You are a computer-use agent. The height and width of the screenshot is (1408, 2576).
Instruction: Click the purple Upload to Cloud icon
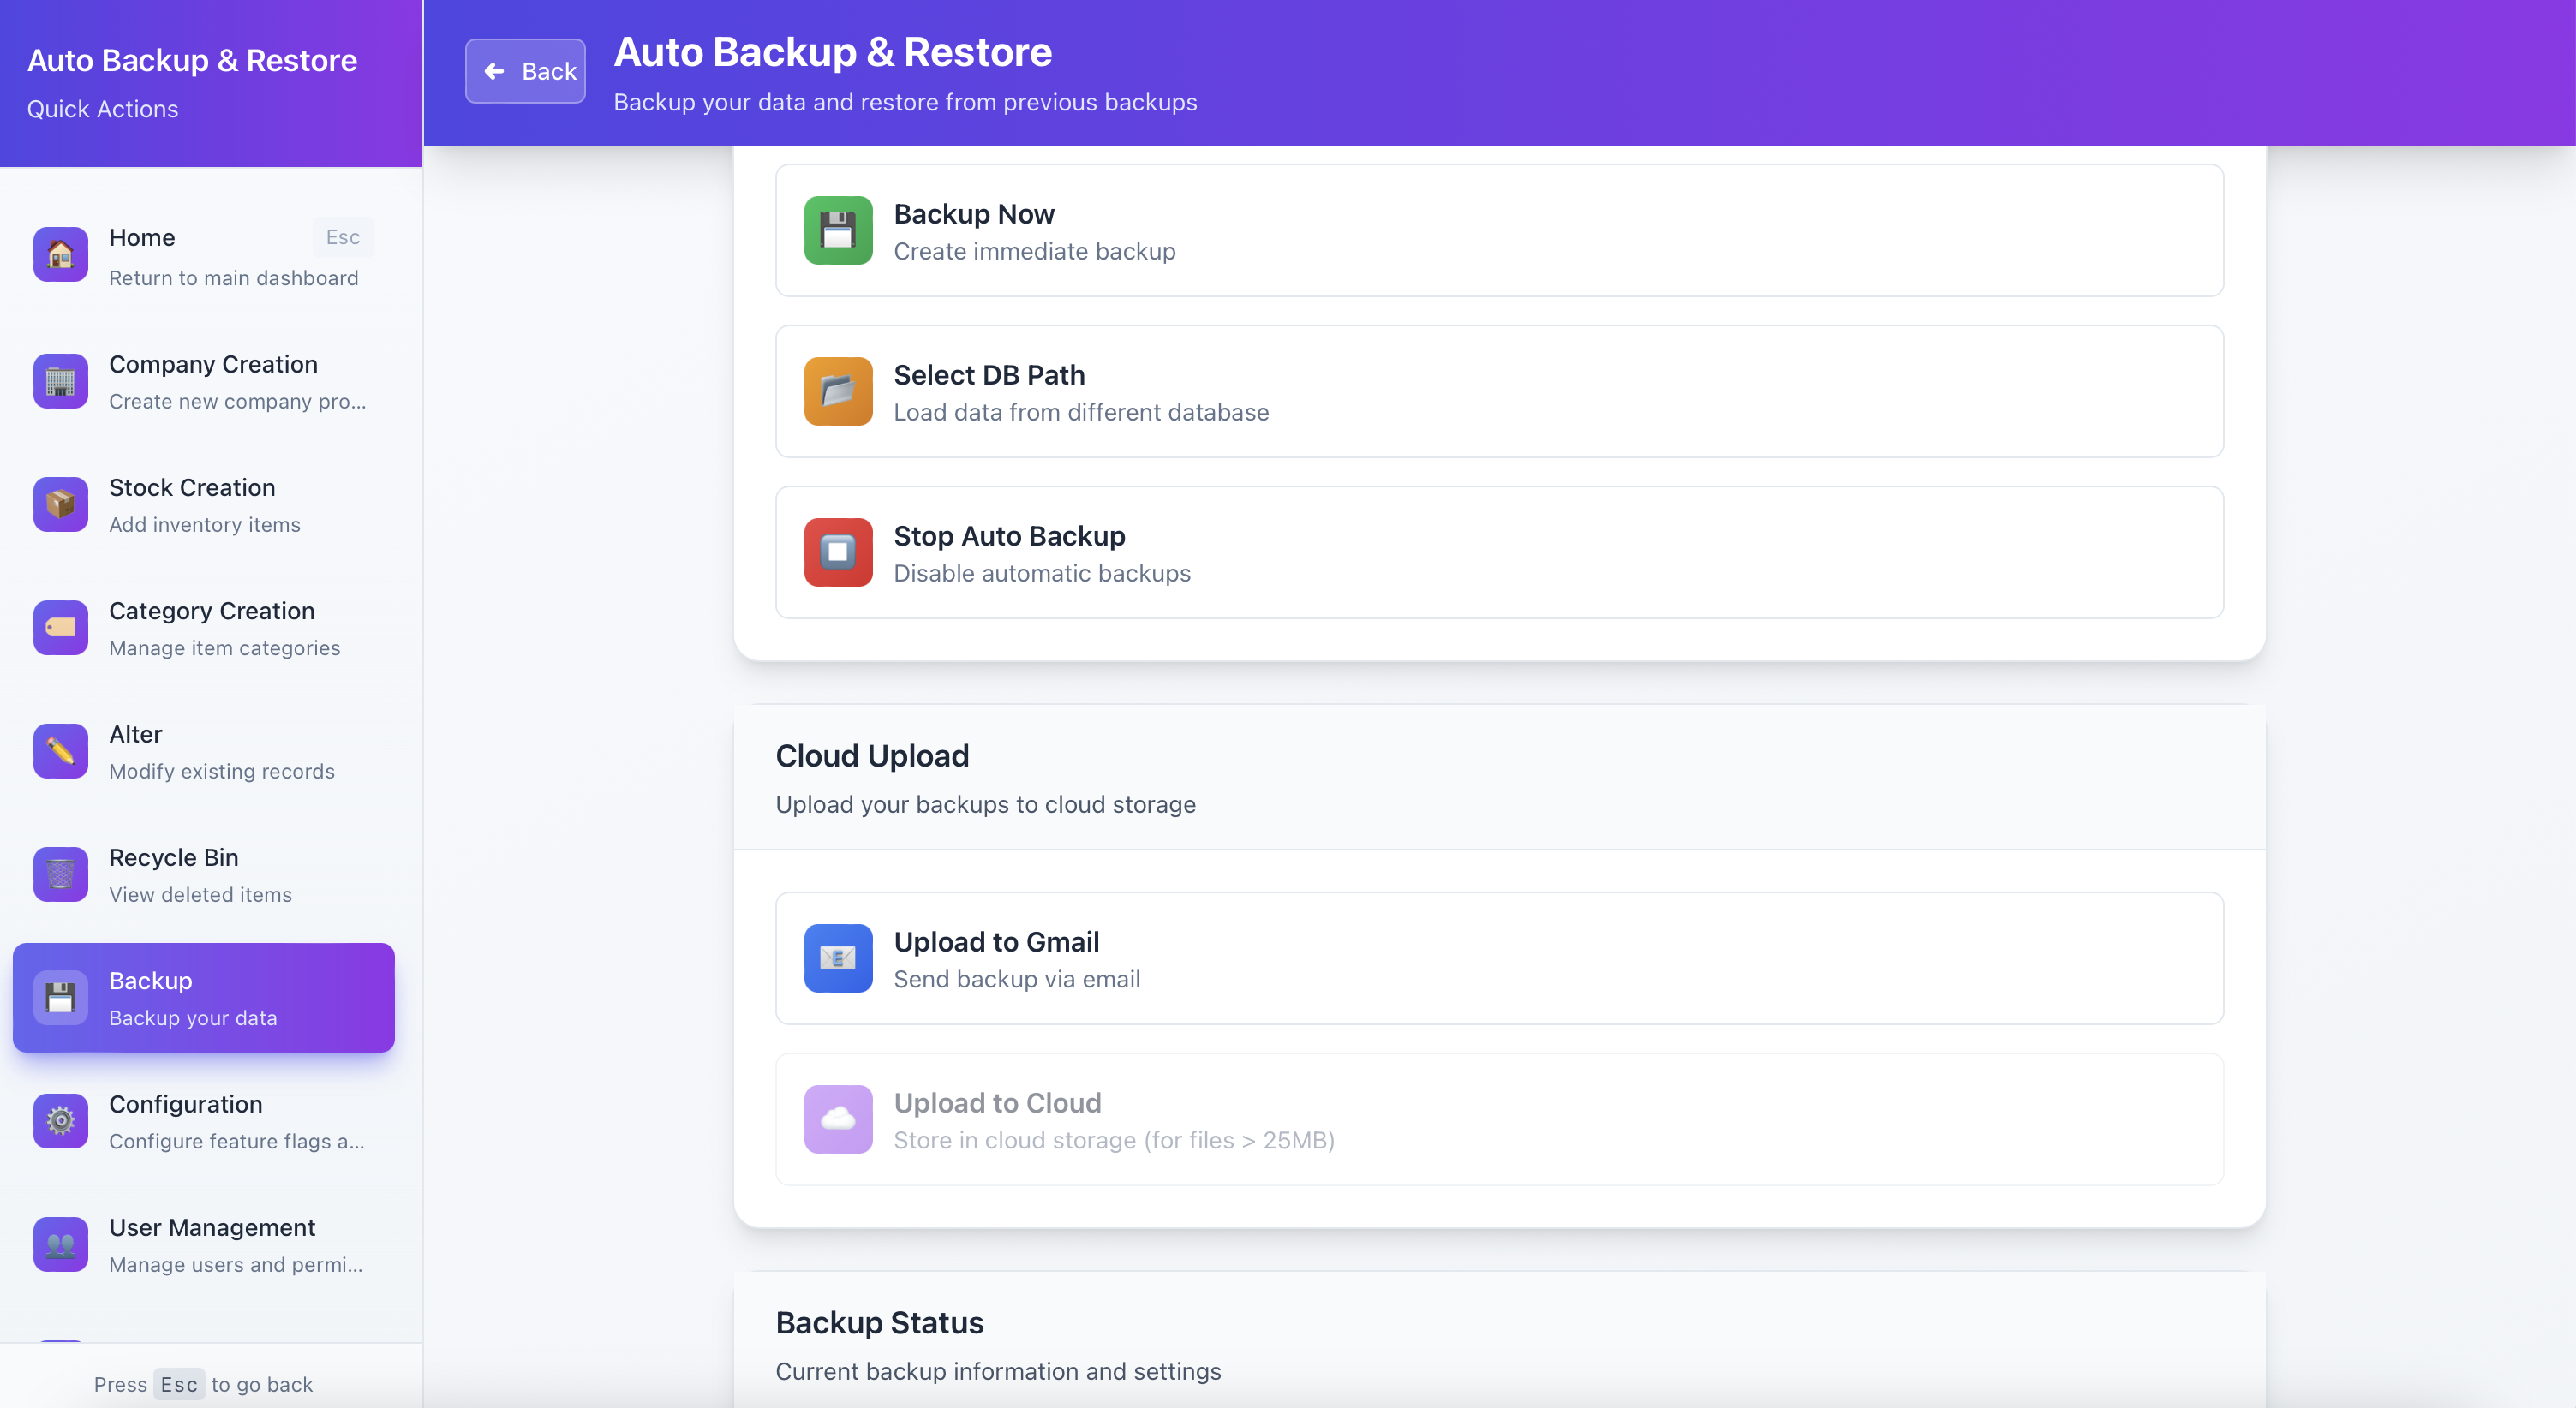(x=838, y=1119)
